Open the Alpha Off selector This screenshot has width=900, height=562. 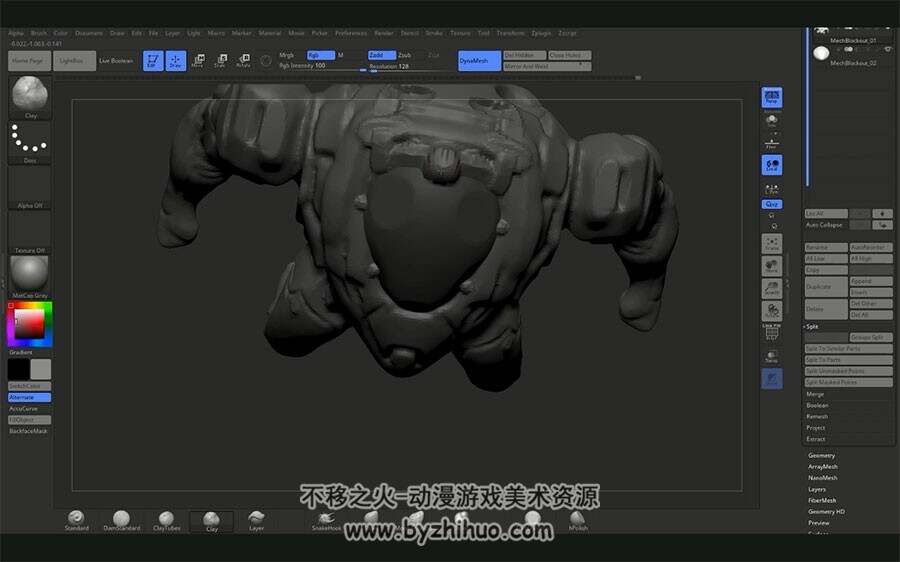[30, 187]
